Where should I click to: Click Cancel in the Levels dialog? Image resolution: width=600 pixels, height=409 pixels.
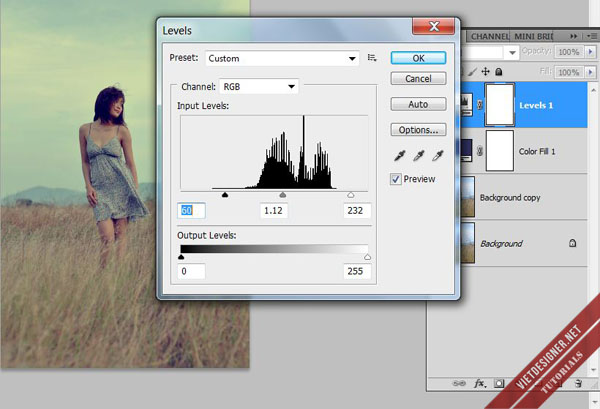(x=418, y=78)
